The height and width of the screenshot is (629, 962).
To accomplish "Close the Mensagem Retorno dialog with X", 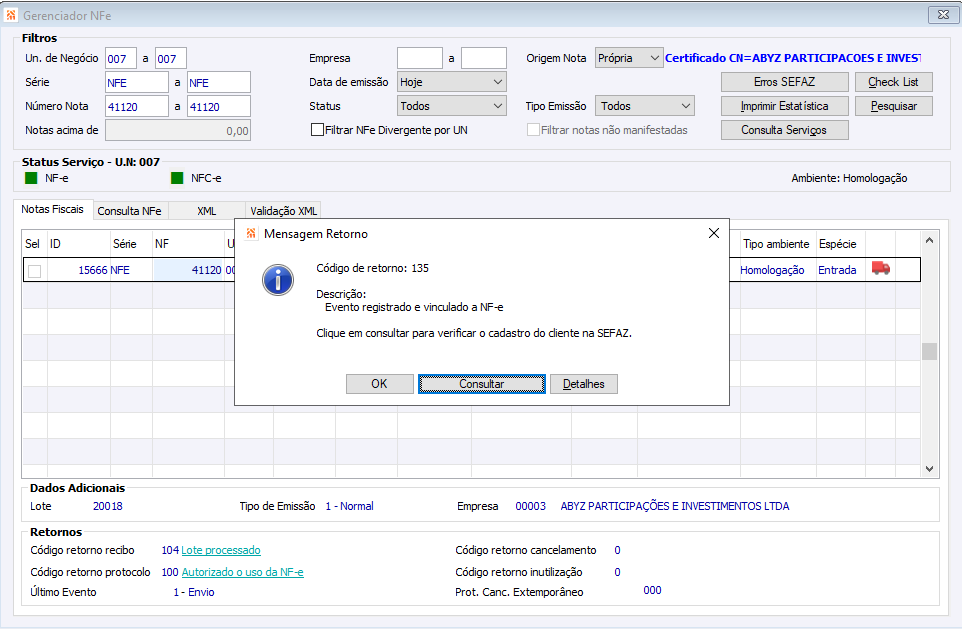I will [x=714, y=233].
